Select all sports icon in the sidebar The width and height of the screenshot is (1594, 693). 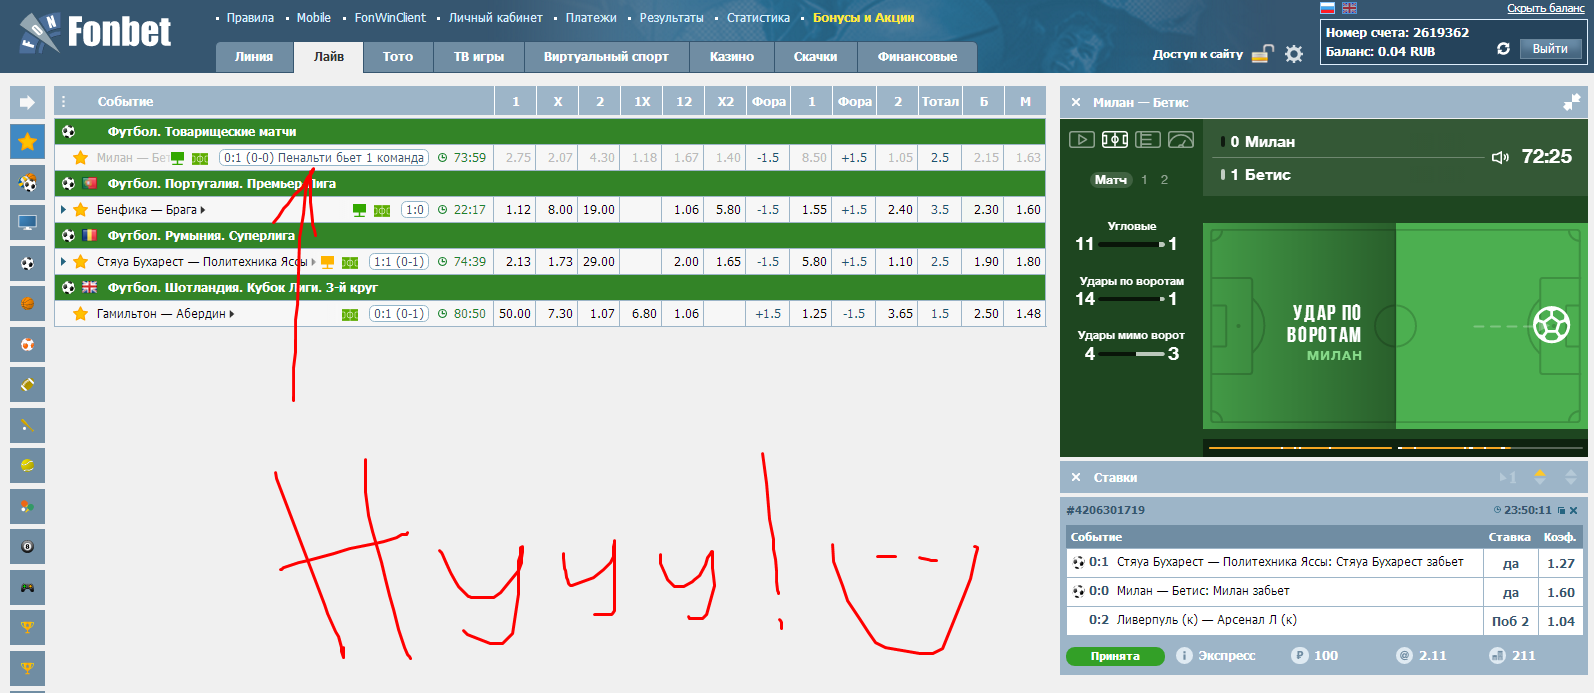[x=27, y=183]
